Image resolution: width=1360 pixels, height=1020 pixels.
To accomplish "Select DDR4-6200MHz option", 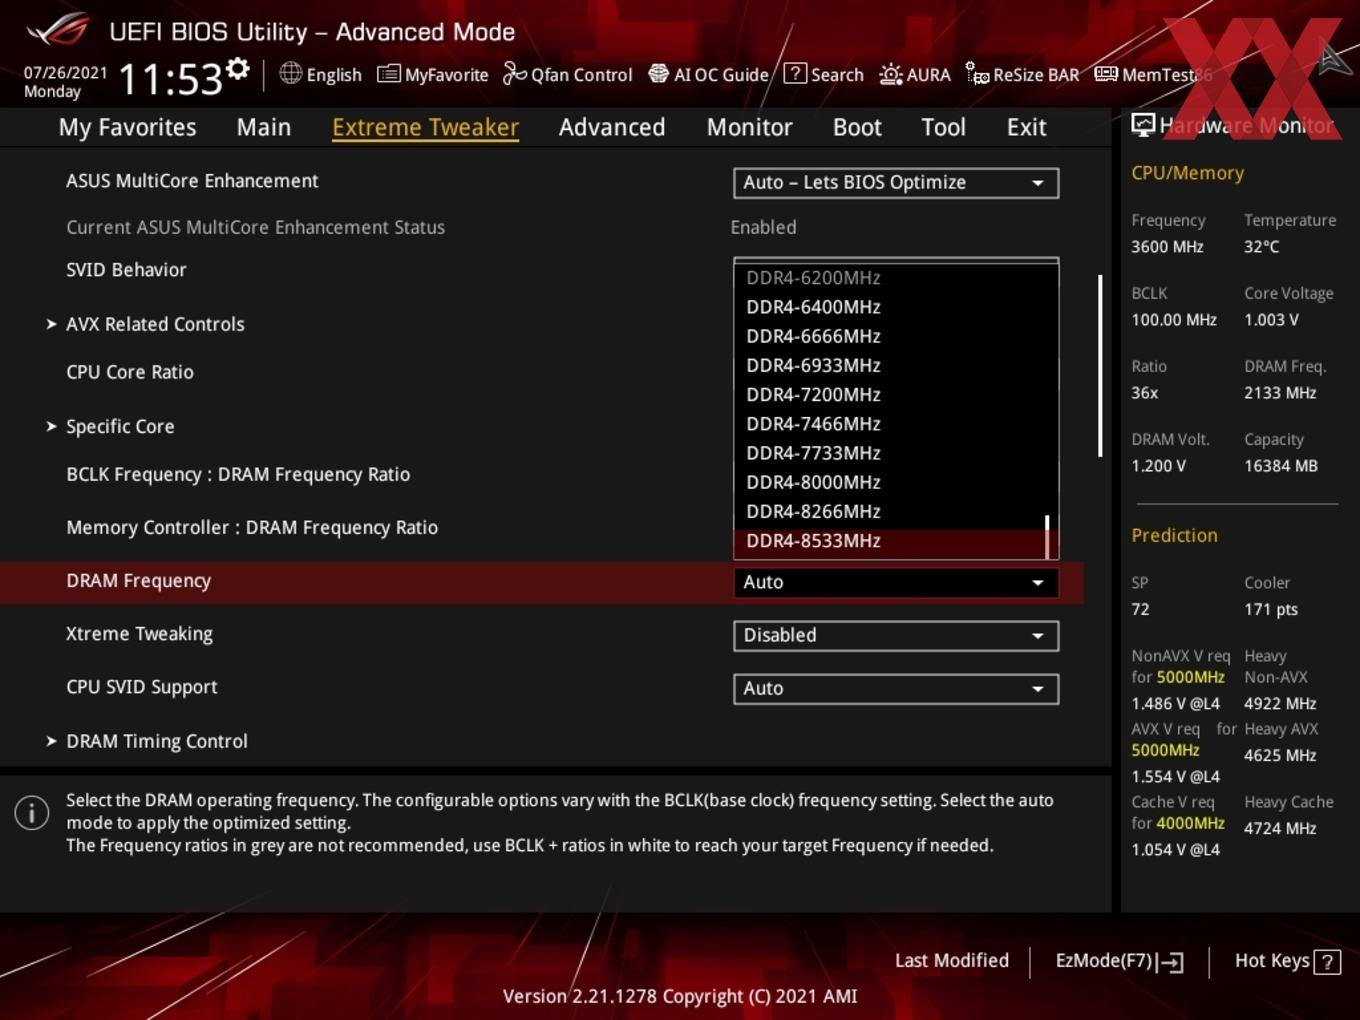I will 896,277.
